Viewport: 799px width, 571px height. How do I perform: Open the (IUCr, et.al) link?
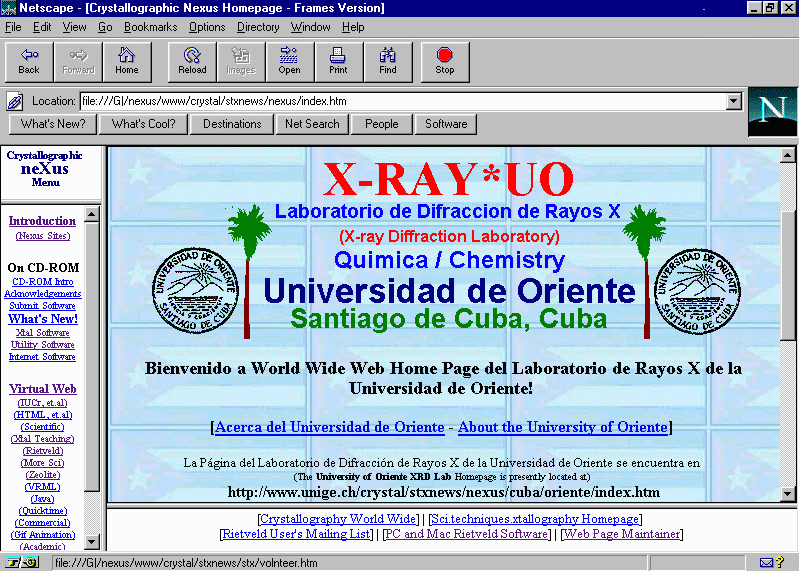[43, 403]
